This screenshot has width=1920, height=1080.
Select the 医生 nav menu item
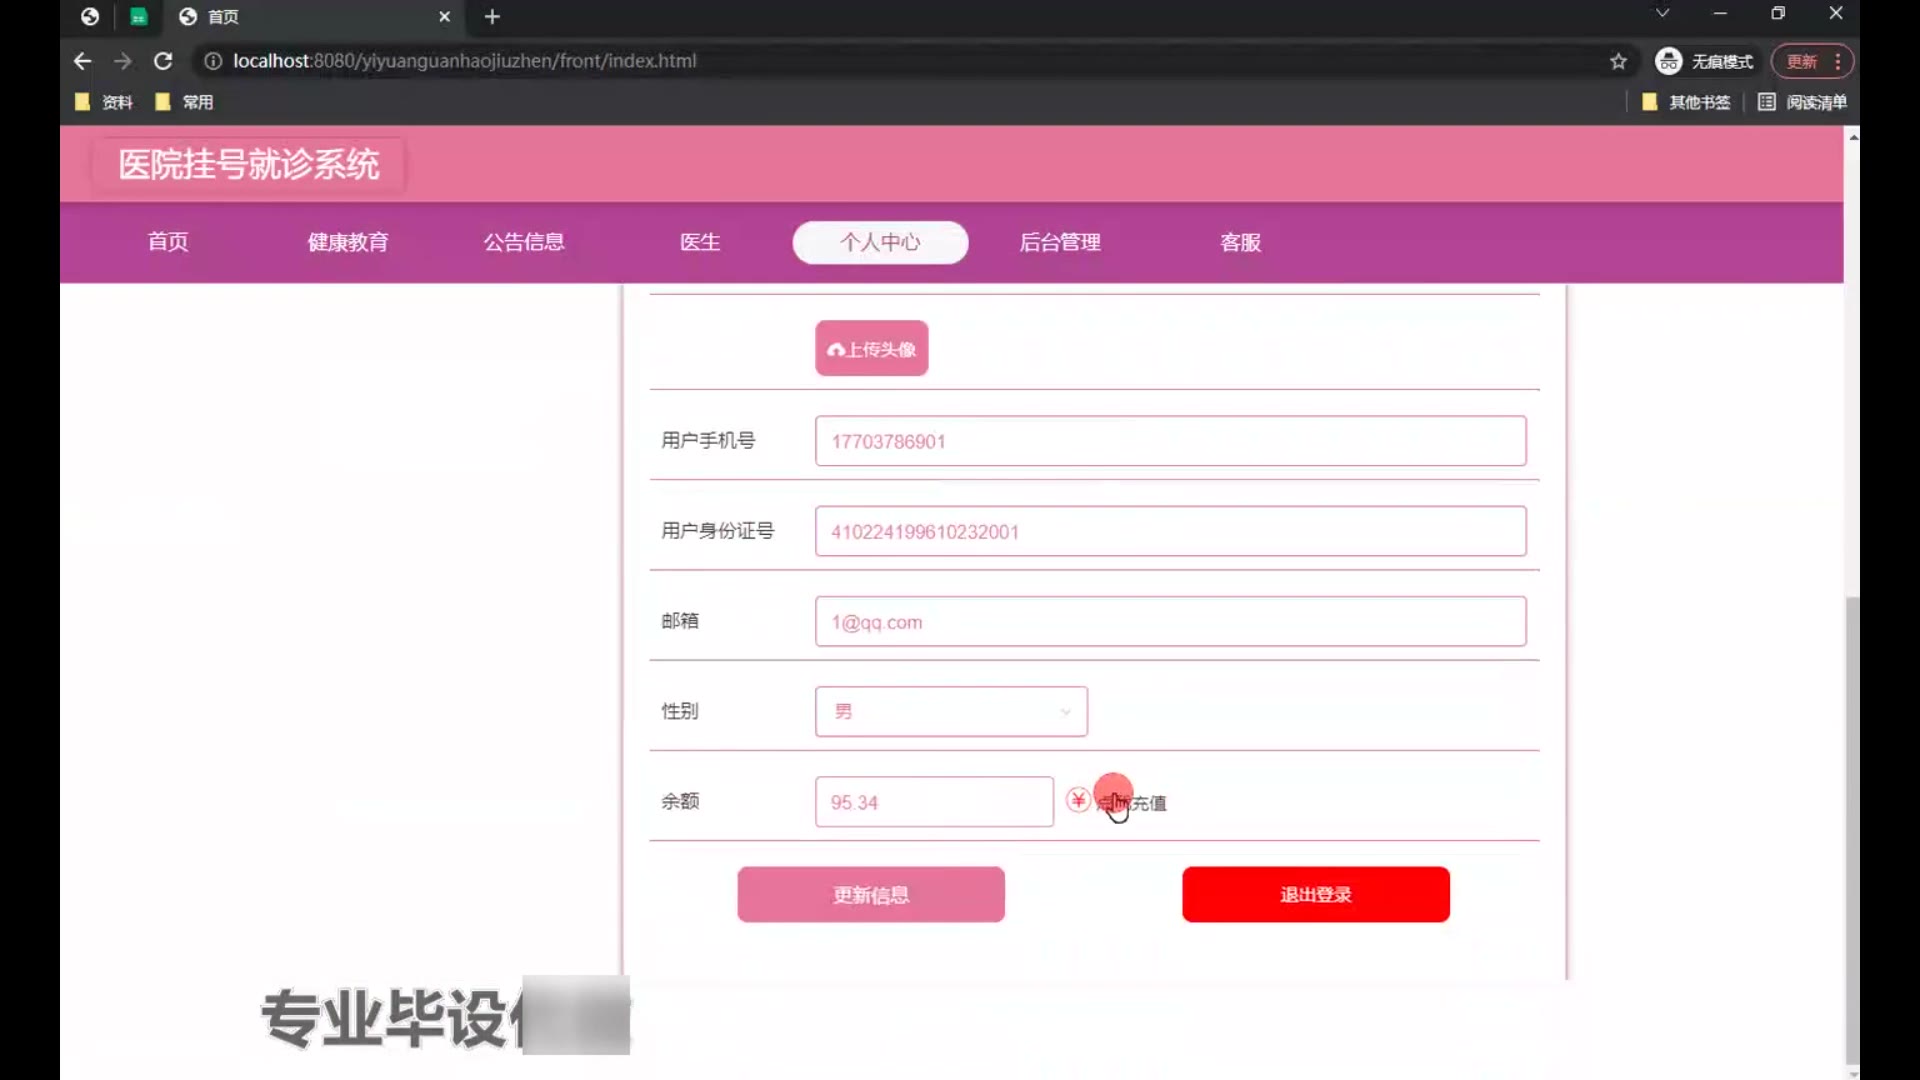(x=700, y=242)
